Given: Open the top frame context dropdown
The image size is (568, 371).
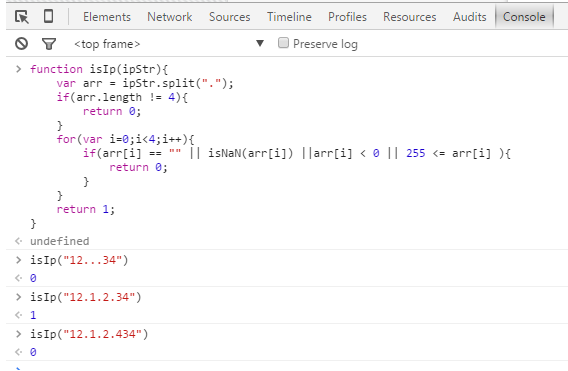Looking at the screenshot, I should point(169,44).
